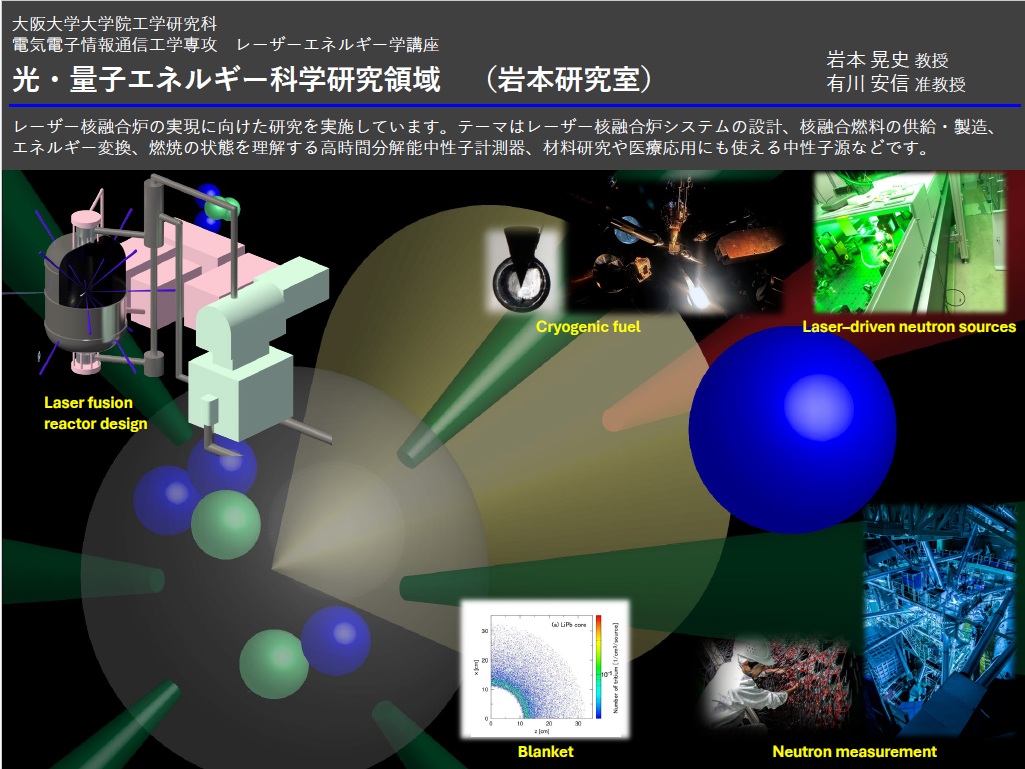1025x769 pixels.
Task: Click associate professor name 有川 安信 准教授
Action: [x=895, y=84]
